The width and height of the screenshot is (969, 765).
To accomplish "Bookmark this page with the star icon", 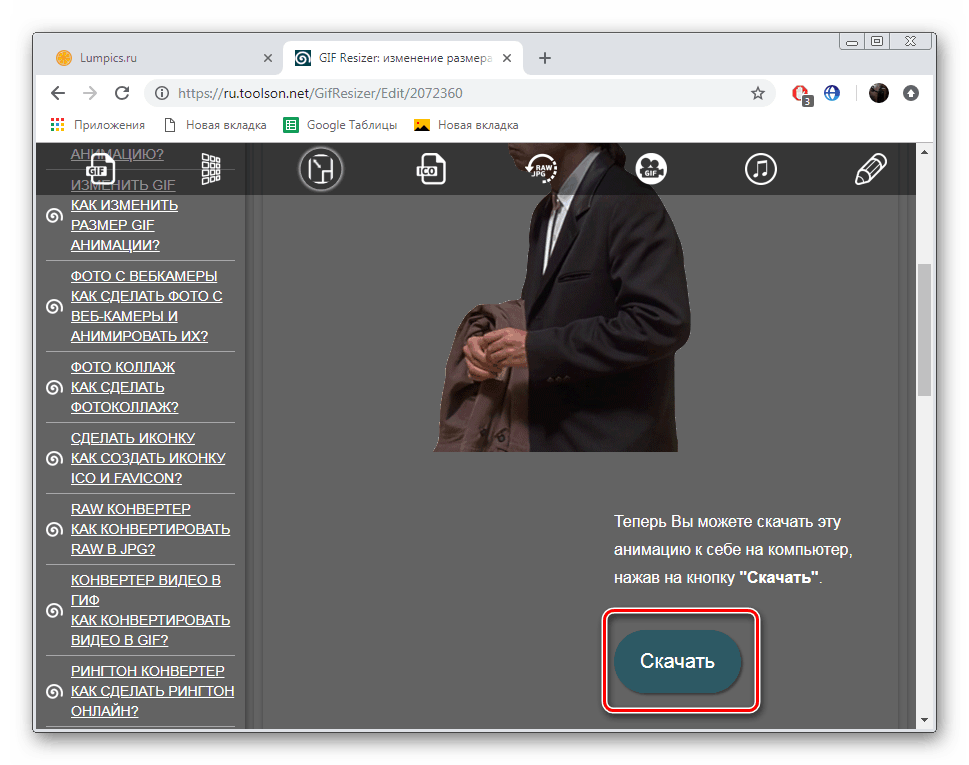I will pos(758,93).
